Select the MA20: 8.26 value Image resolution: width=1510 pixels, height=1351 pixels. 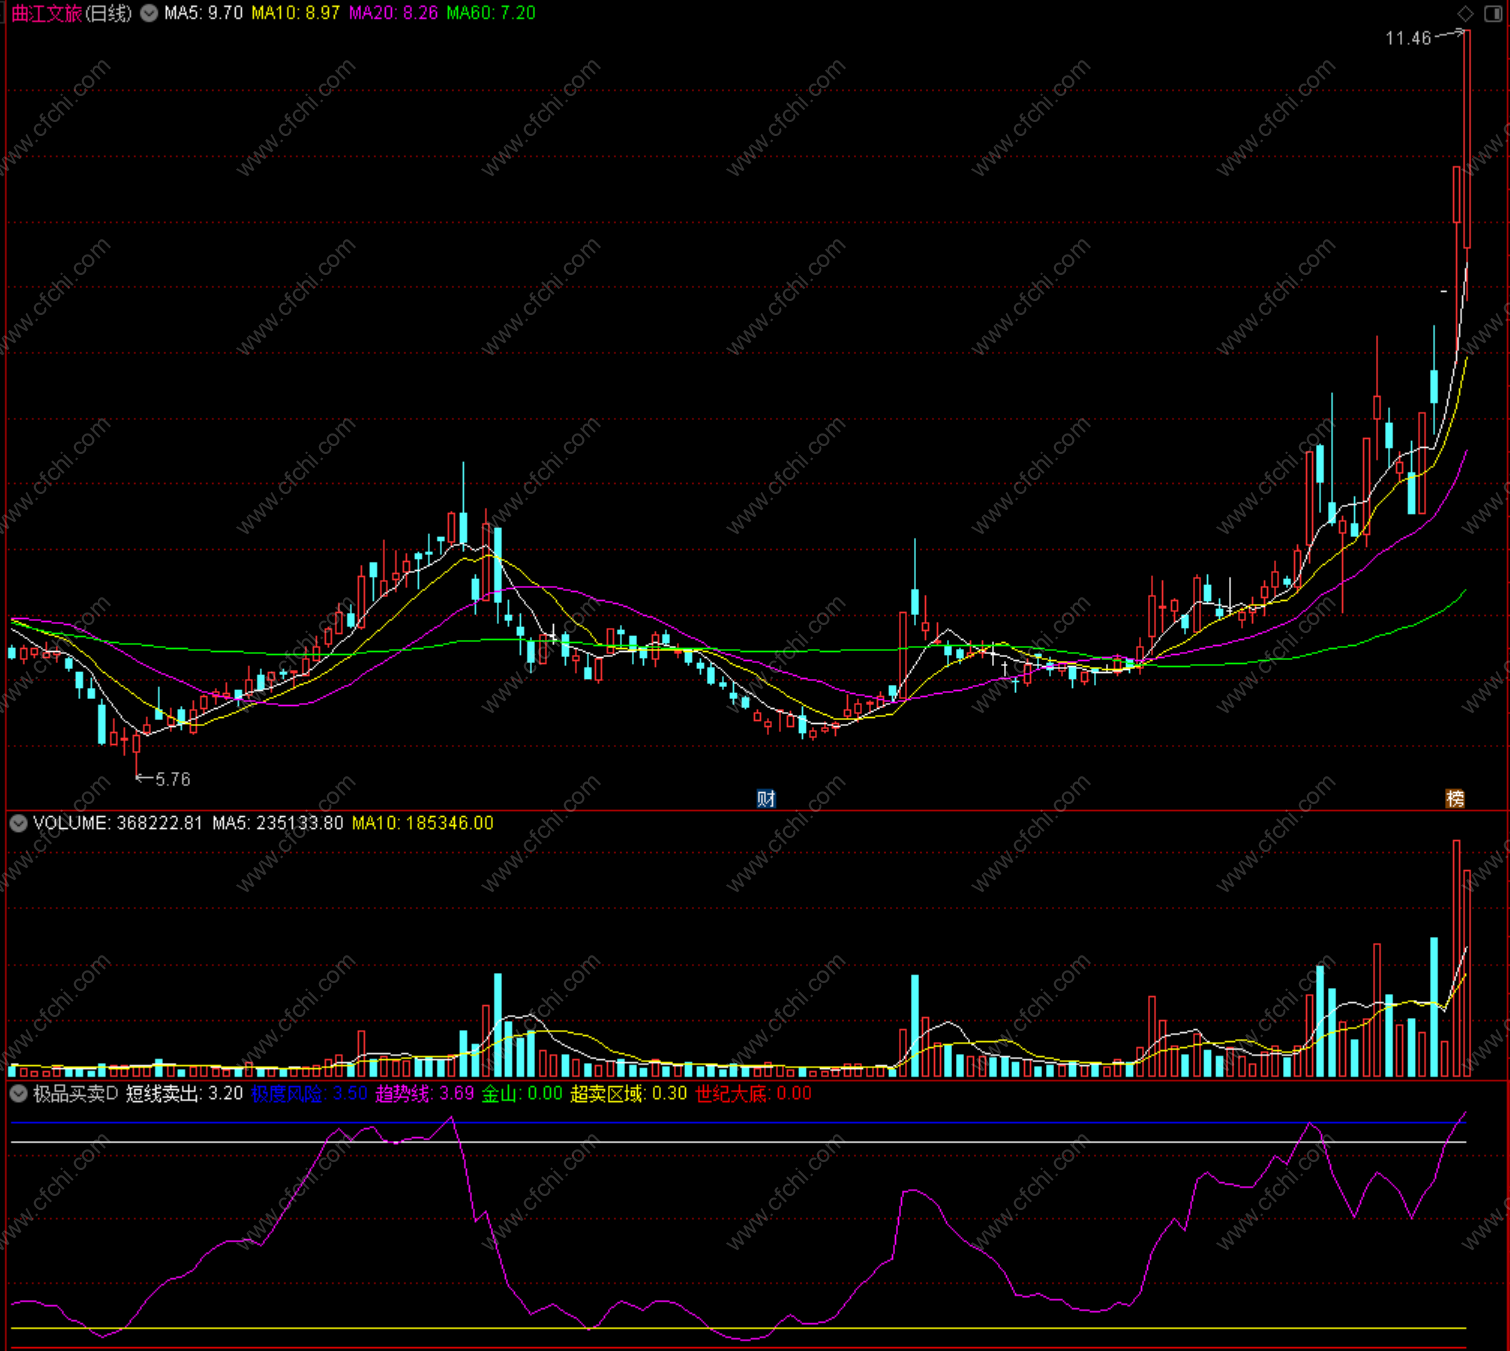[x=393, y=13]
